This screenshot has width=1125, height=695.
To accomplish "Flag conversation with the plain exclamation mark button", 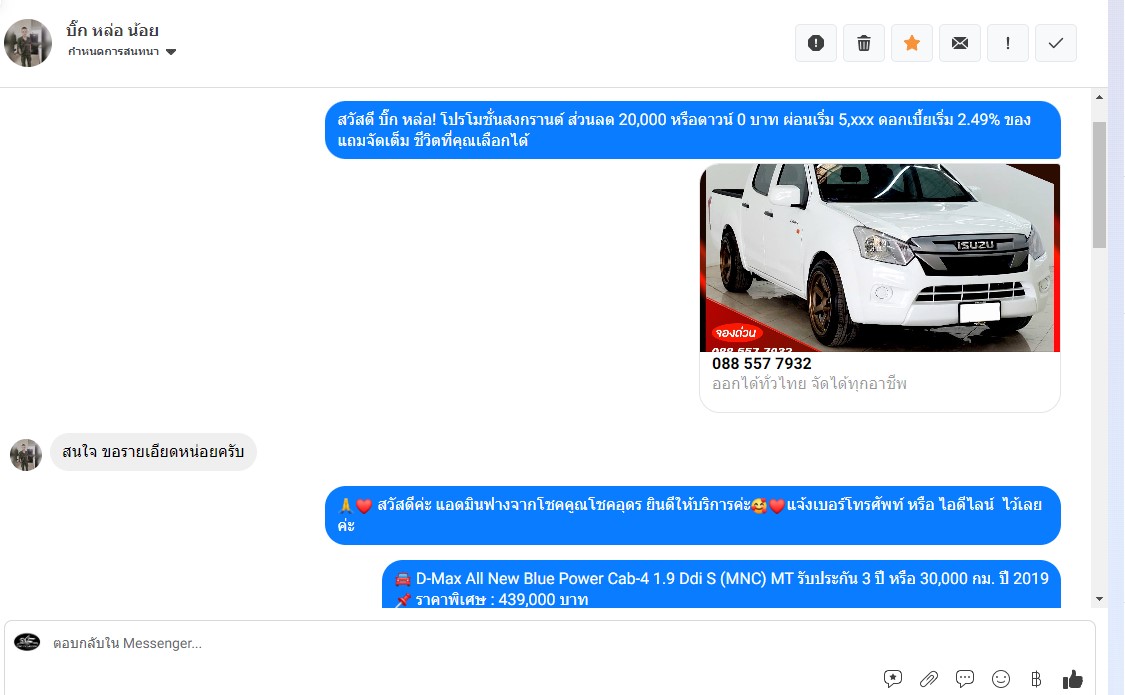I will coord(1008,43).
